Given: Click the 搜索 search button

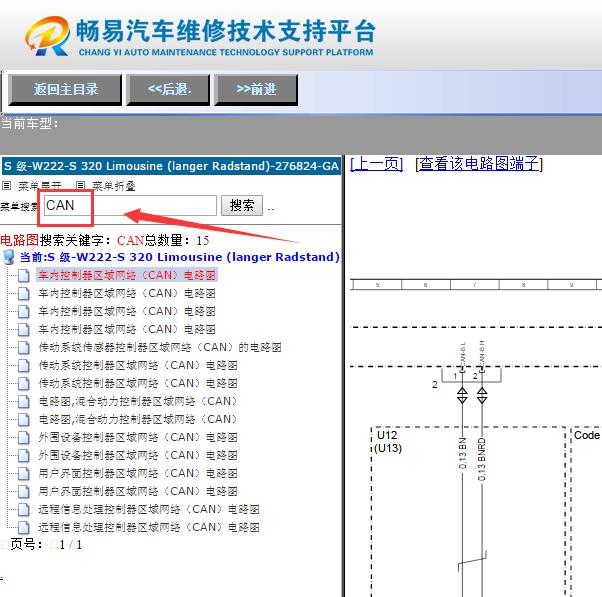Looking at the screenshot, I should point(242,205).
